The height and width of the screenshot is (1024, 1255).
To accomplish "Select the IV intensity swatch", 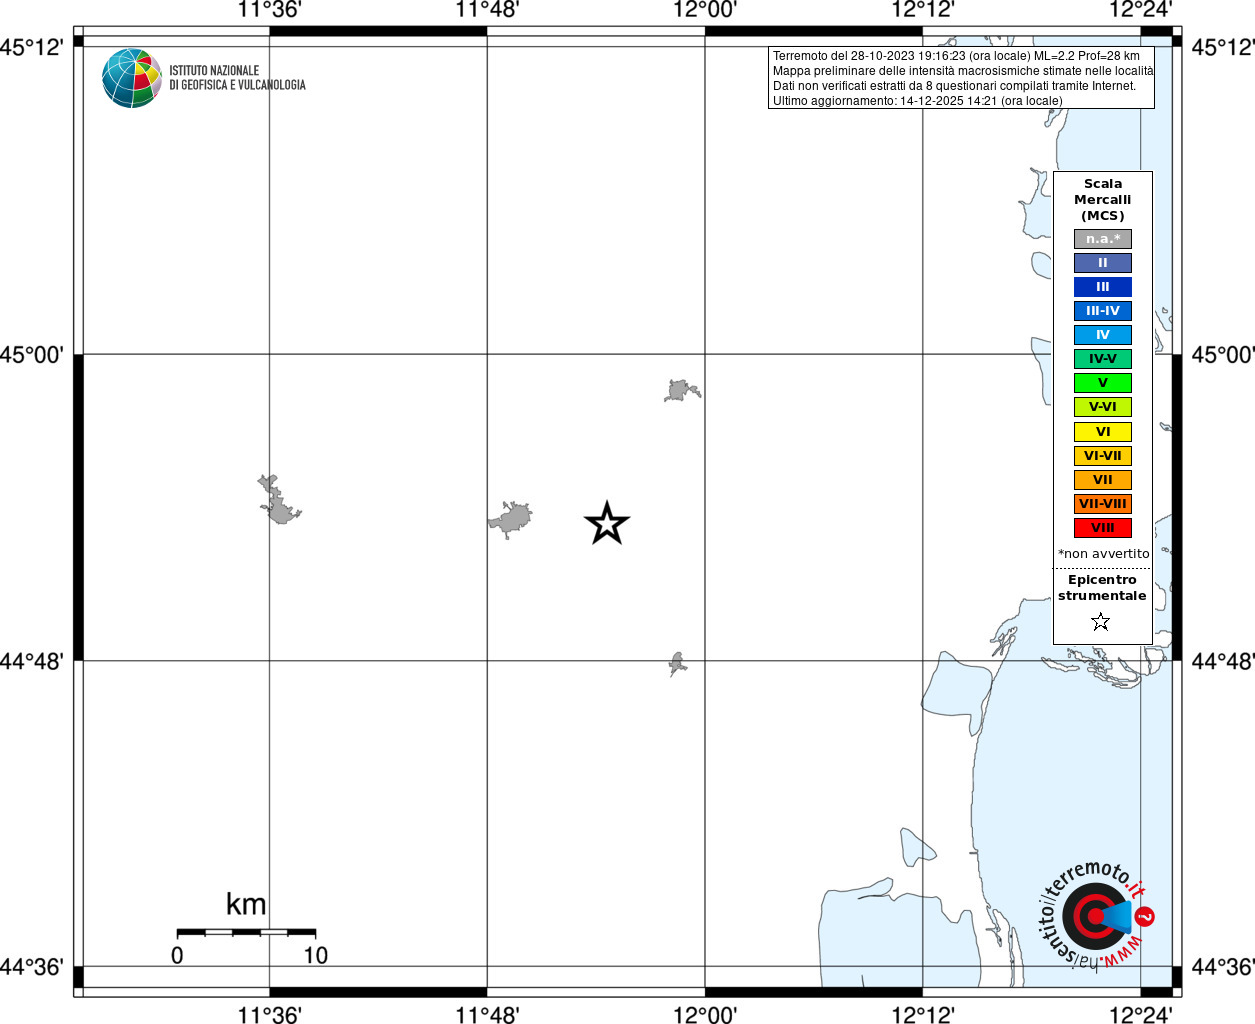I will 1103,335.
